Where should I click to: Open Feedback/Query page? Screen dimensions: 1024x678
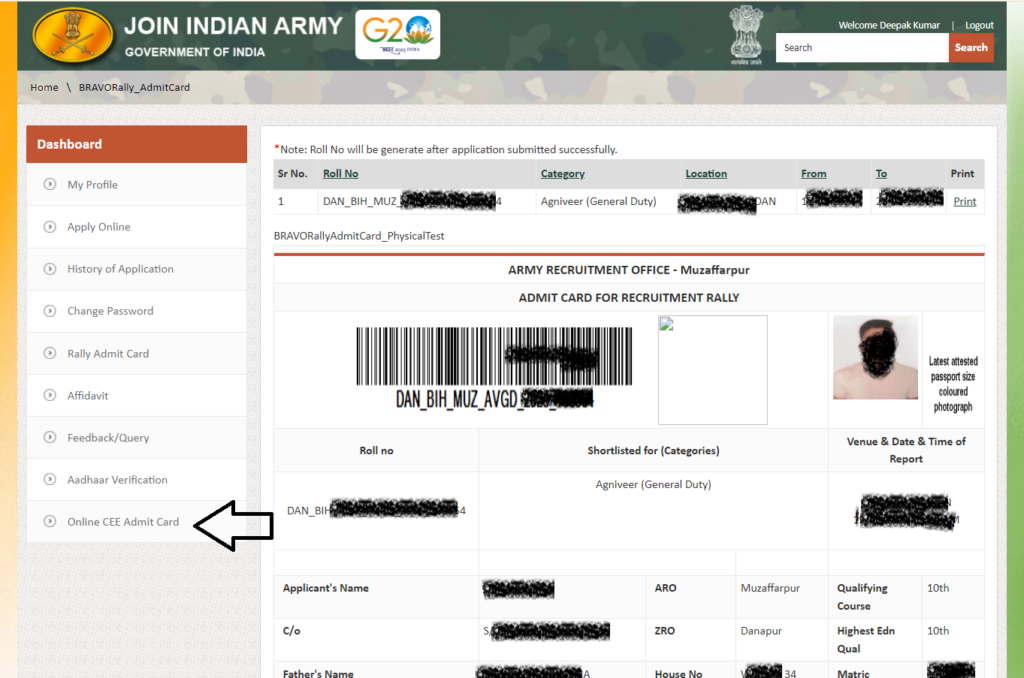click(x=108, y=438)
